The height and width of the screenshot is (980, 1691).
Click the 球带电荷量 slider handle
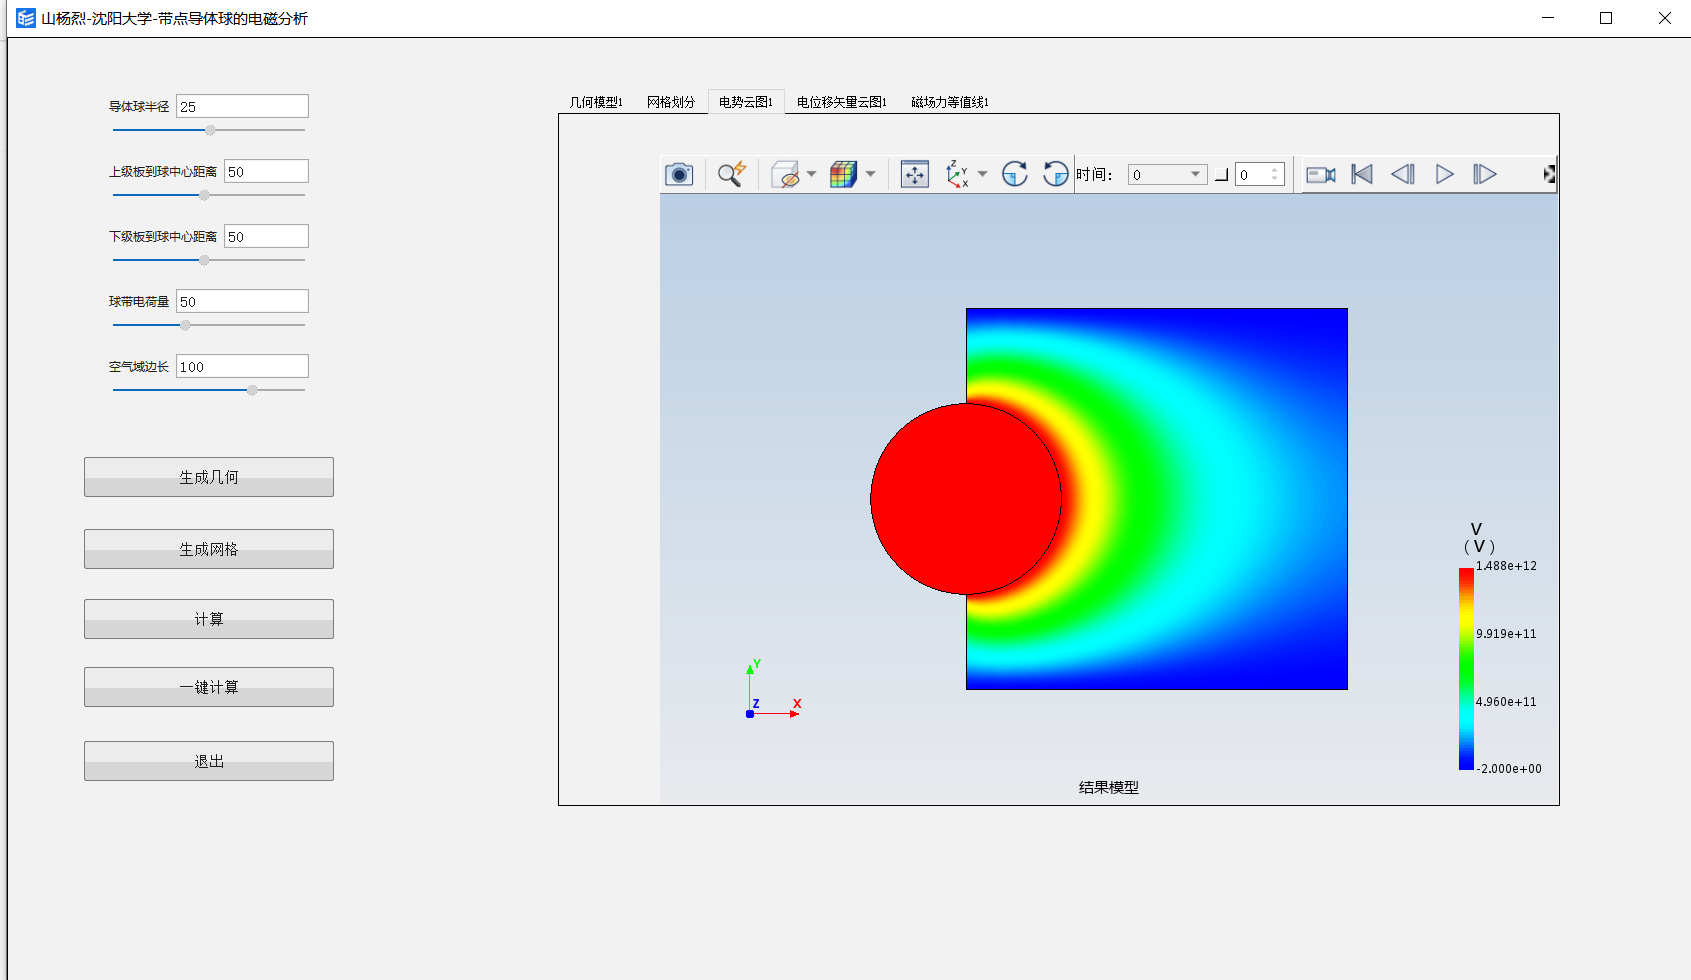(185, 325)
